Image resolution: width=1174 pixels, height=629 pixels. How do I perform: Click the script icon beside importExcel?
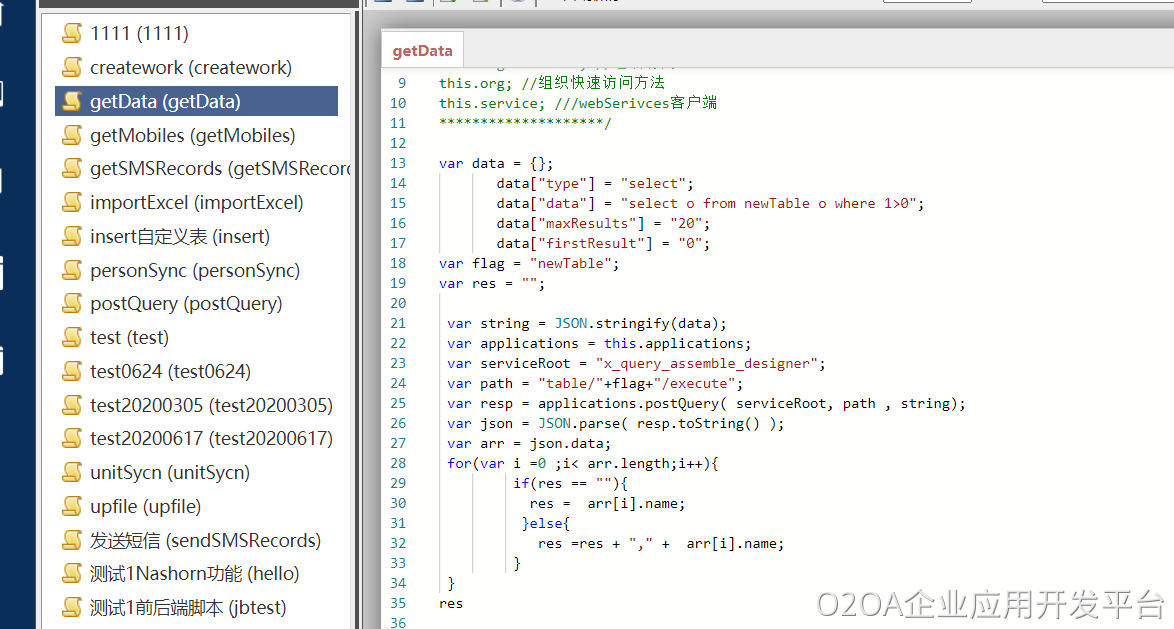[x=71, y=203]
